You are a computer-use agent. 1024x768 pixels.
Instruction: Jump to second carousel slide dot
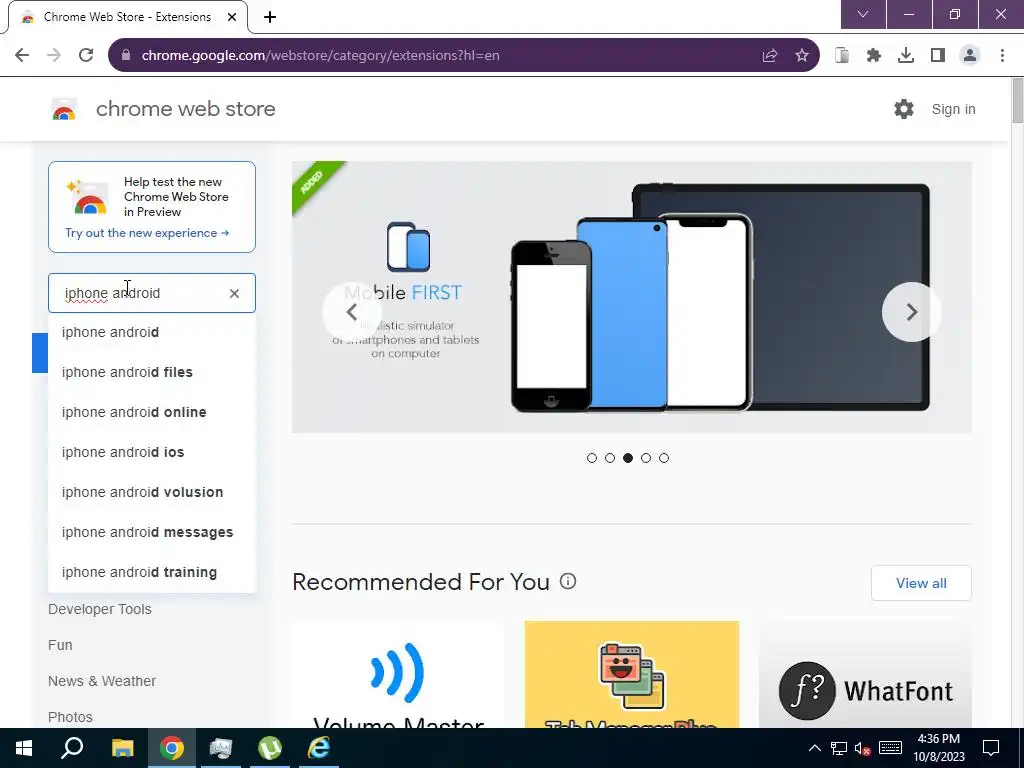click(x=610, y=458)
